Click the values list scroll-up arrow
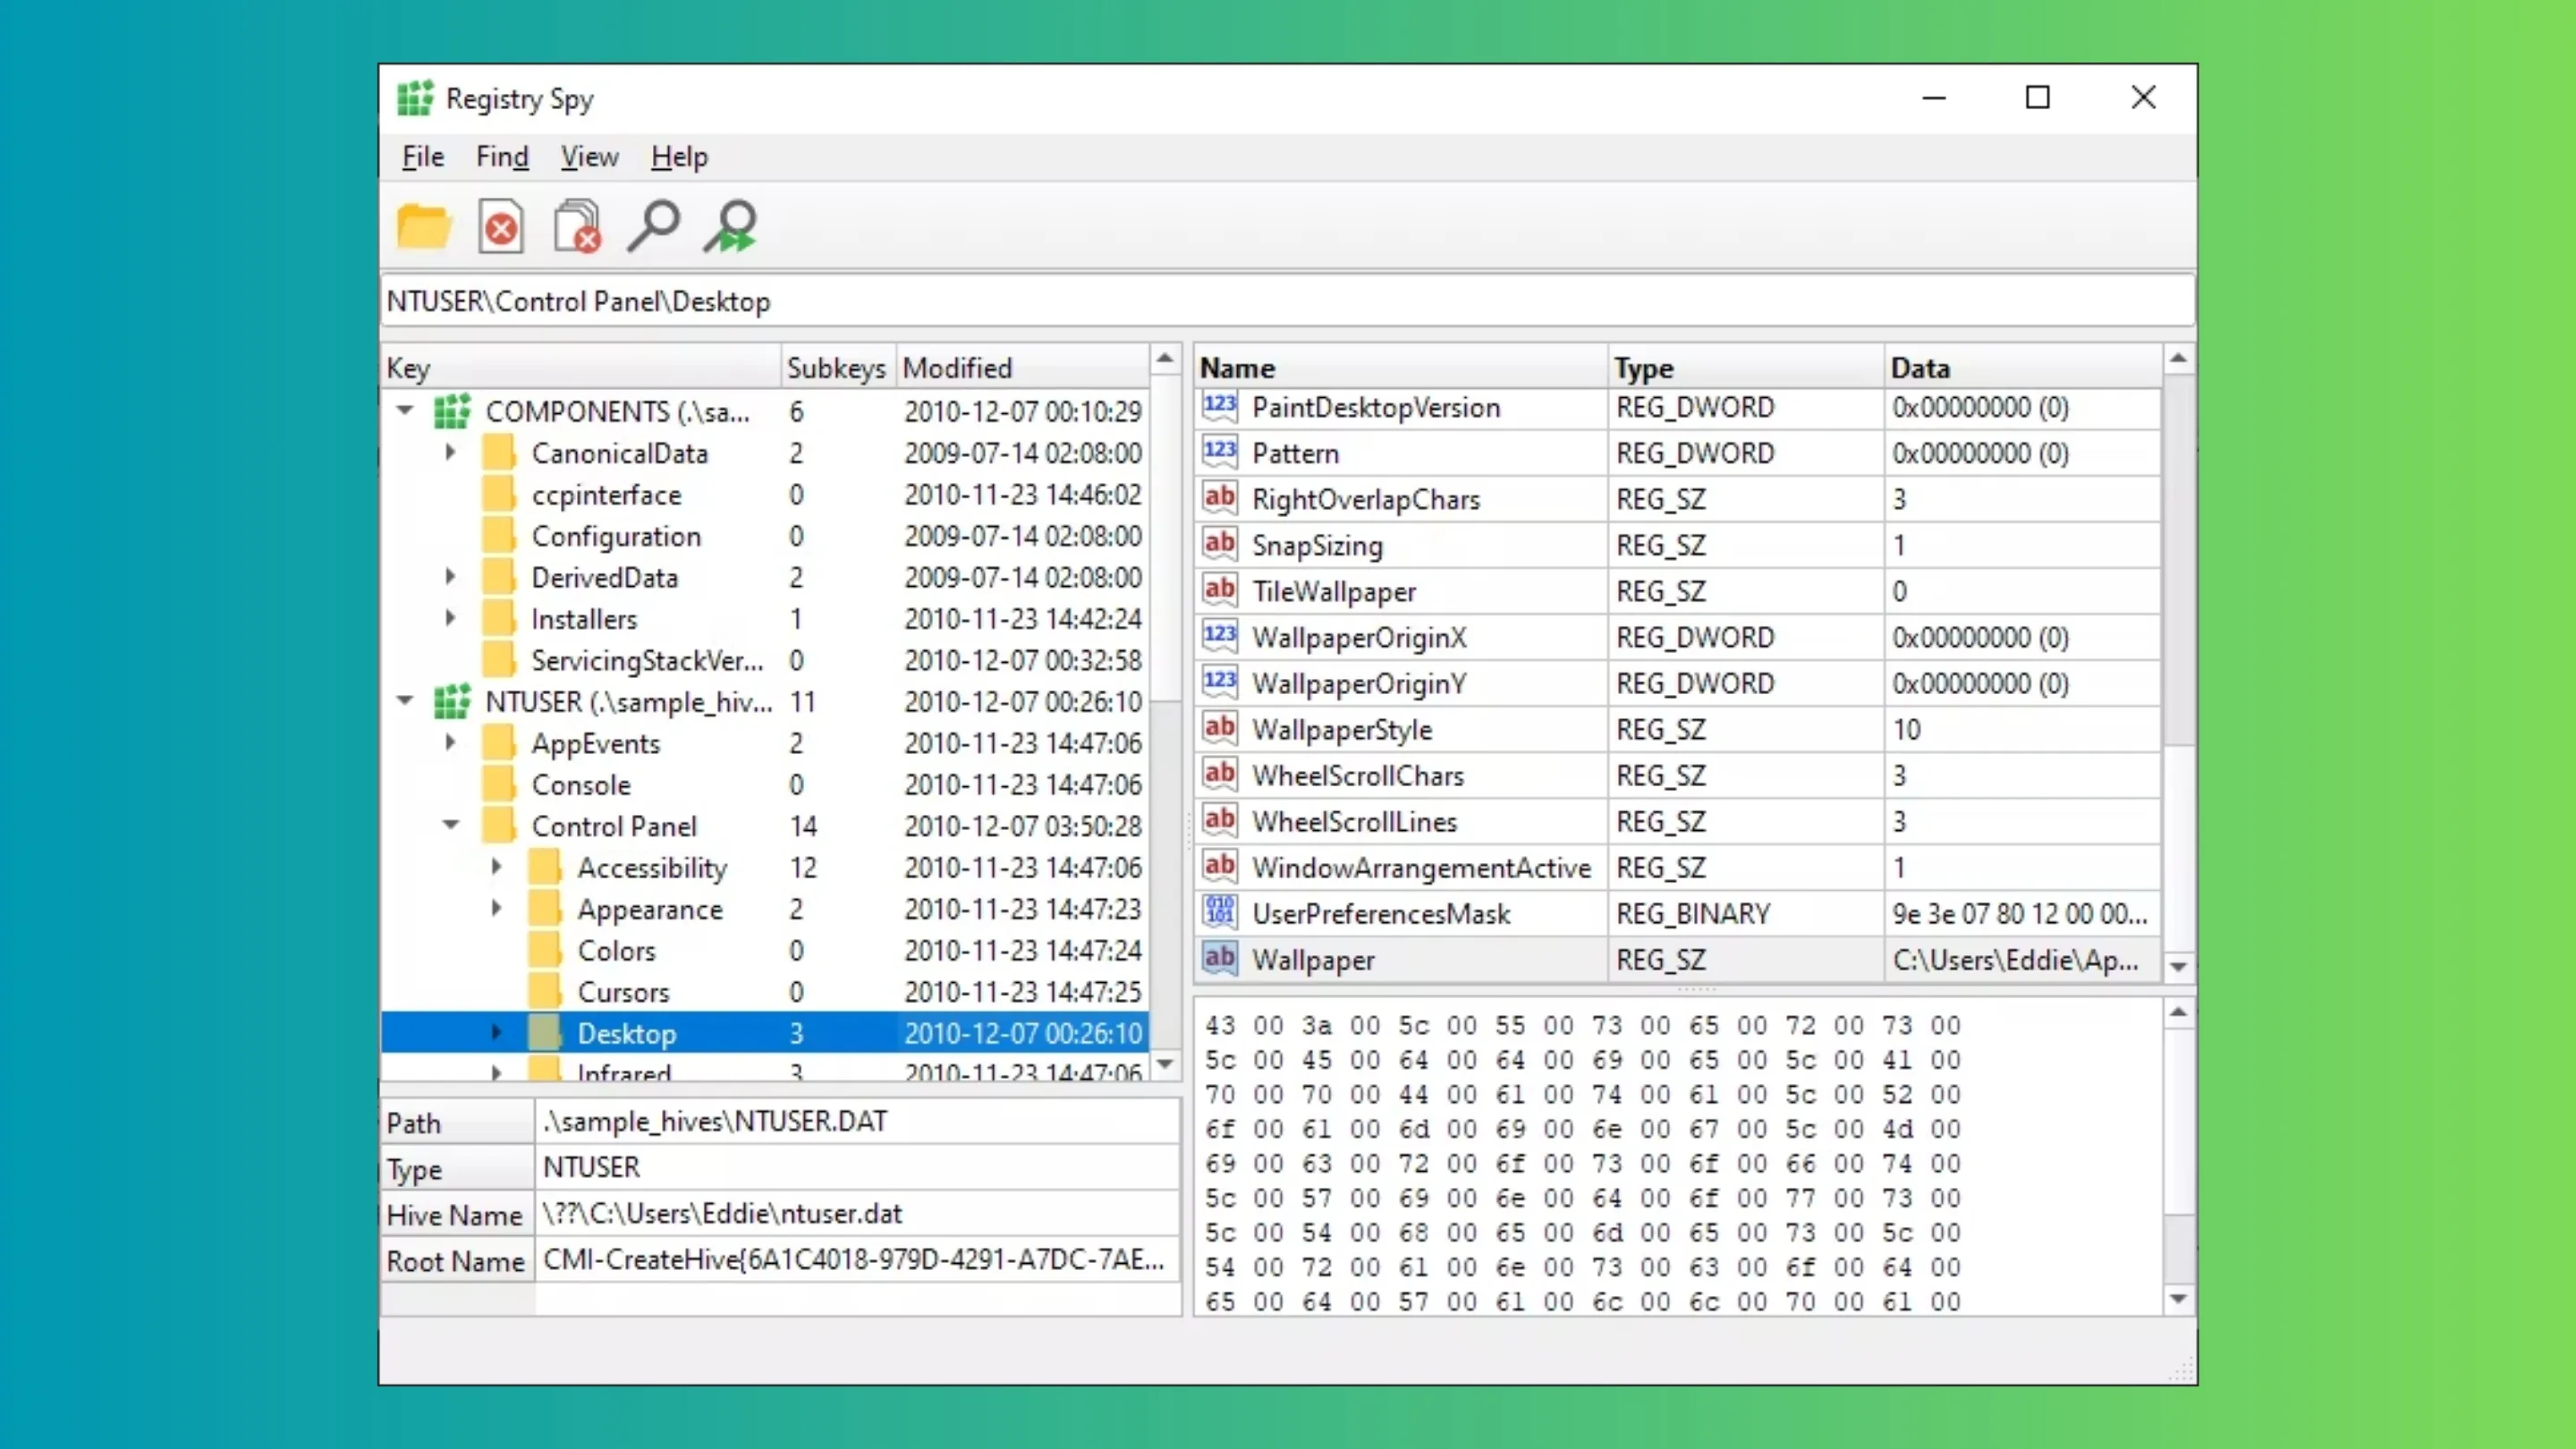 coord(2179,358)
